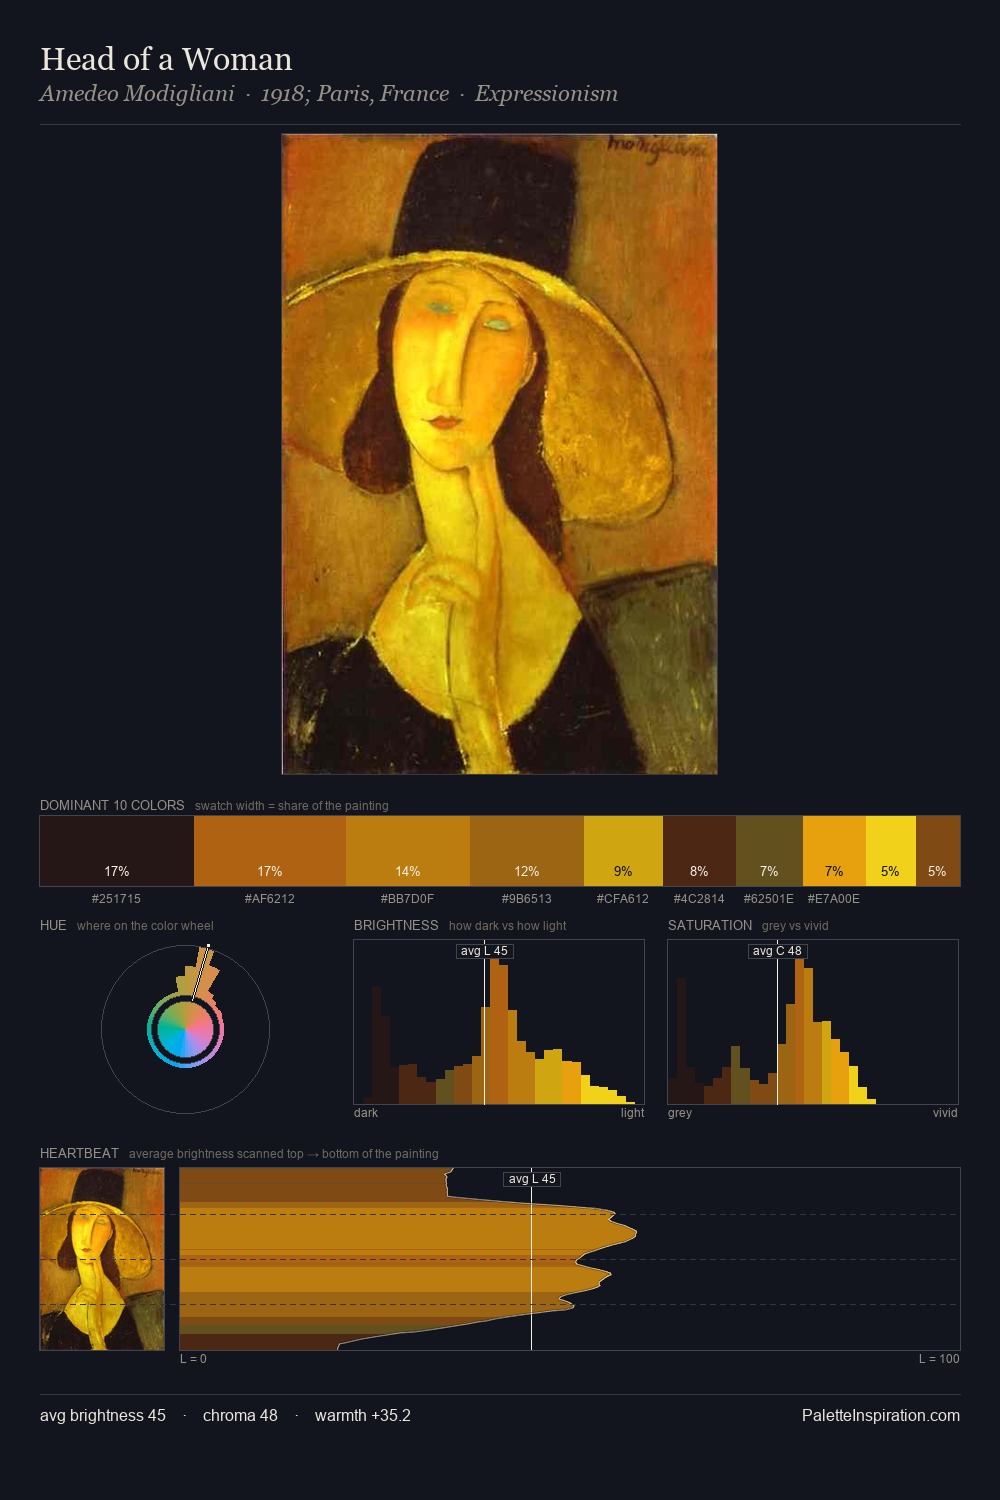Click the hex label '#4C2814'
Image resolution: width=1000 pixels, height=1500 pixels.
tap(699, 898)
